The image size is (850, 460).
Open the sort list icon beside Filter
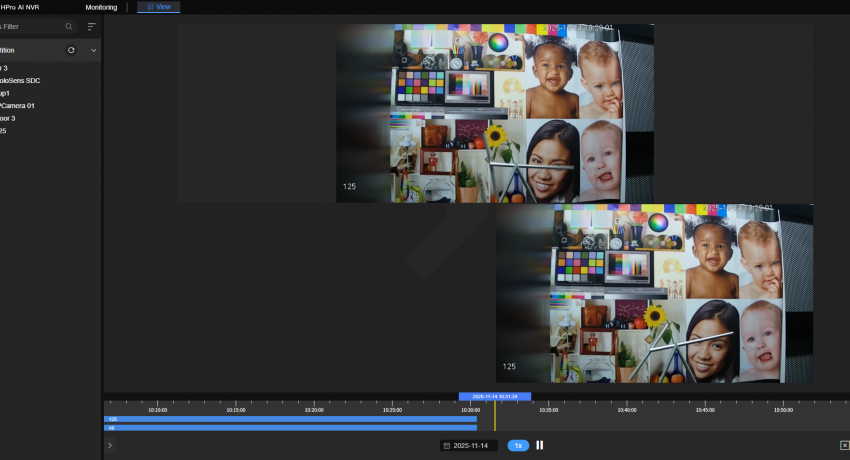click(x=92, y=26)
